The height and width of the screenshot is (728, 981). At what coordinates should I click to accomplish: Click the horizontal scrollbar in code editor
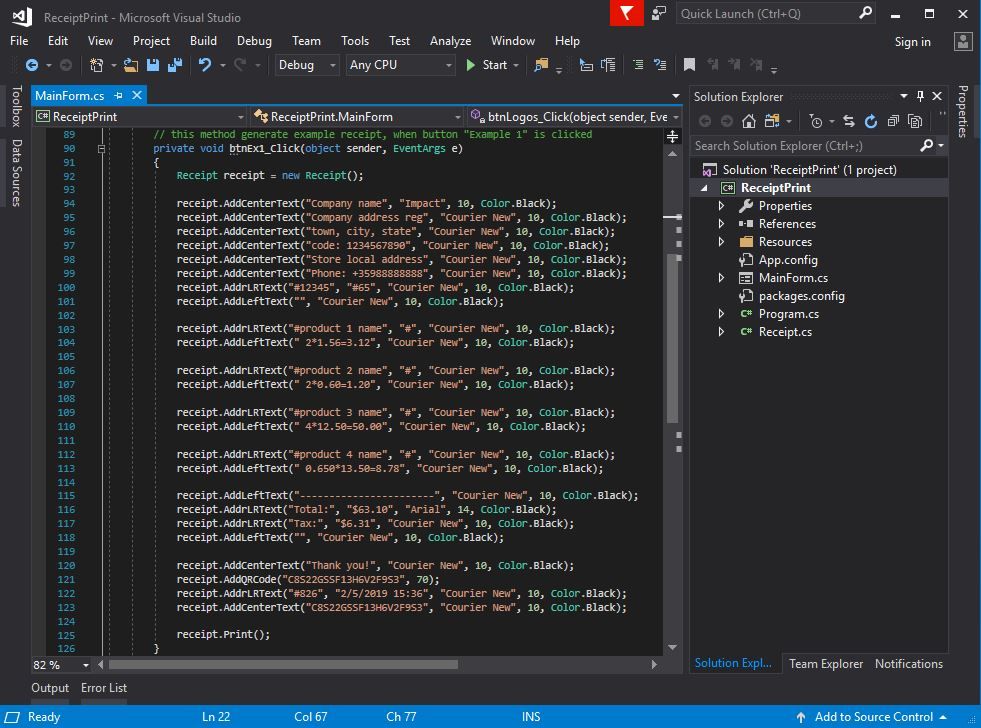[x=283, y=664]
